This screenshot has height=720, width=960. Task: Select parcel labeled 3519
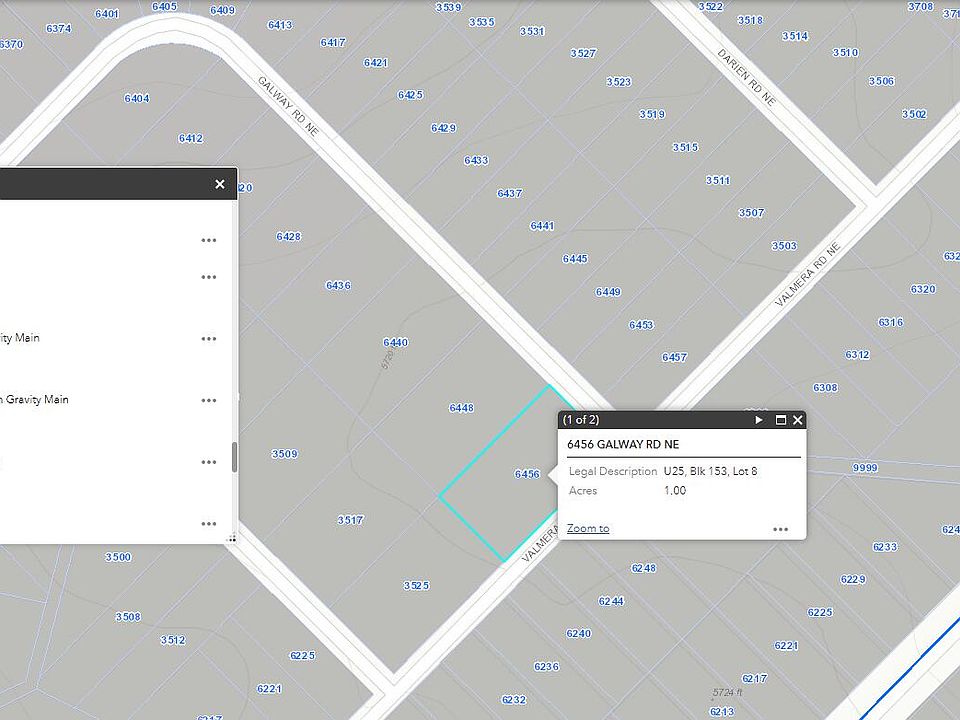point(652,114)
